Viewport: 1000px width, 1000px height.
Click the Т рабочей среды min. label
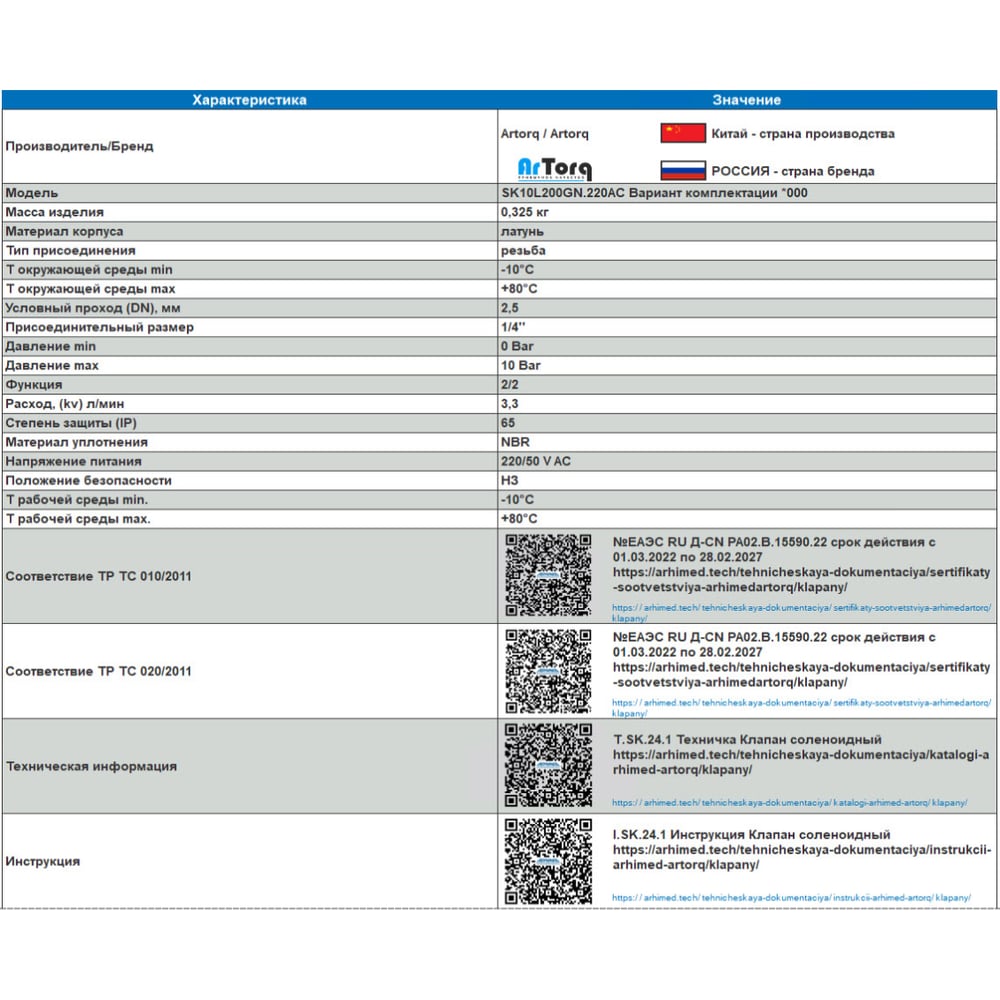77,499
